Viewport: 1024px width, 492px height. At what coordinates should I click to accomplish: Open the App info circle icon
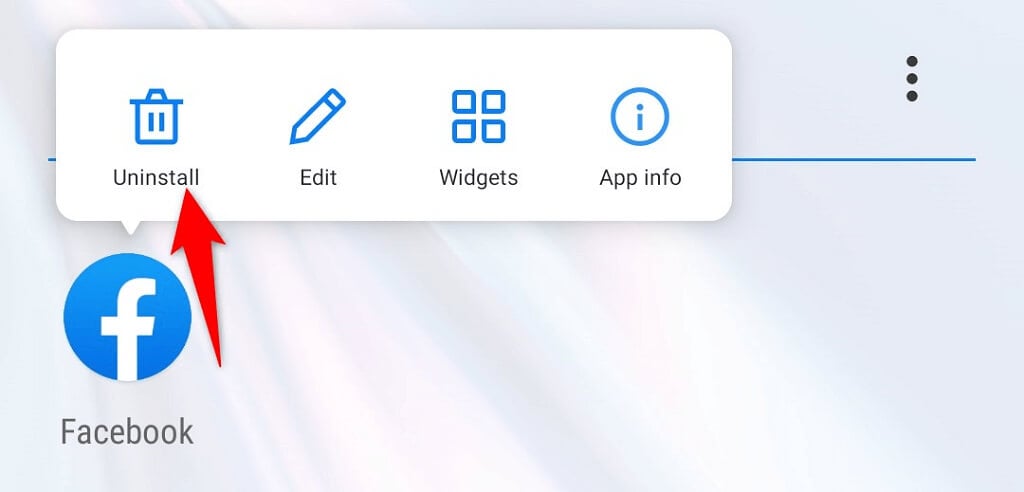[x=640, y=116]
